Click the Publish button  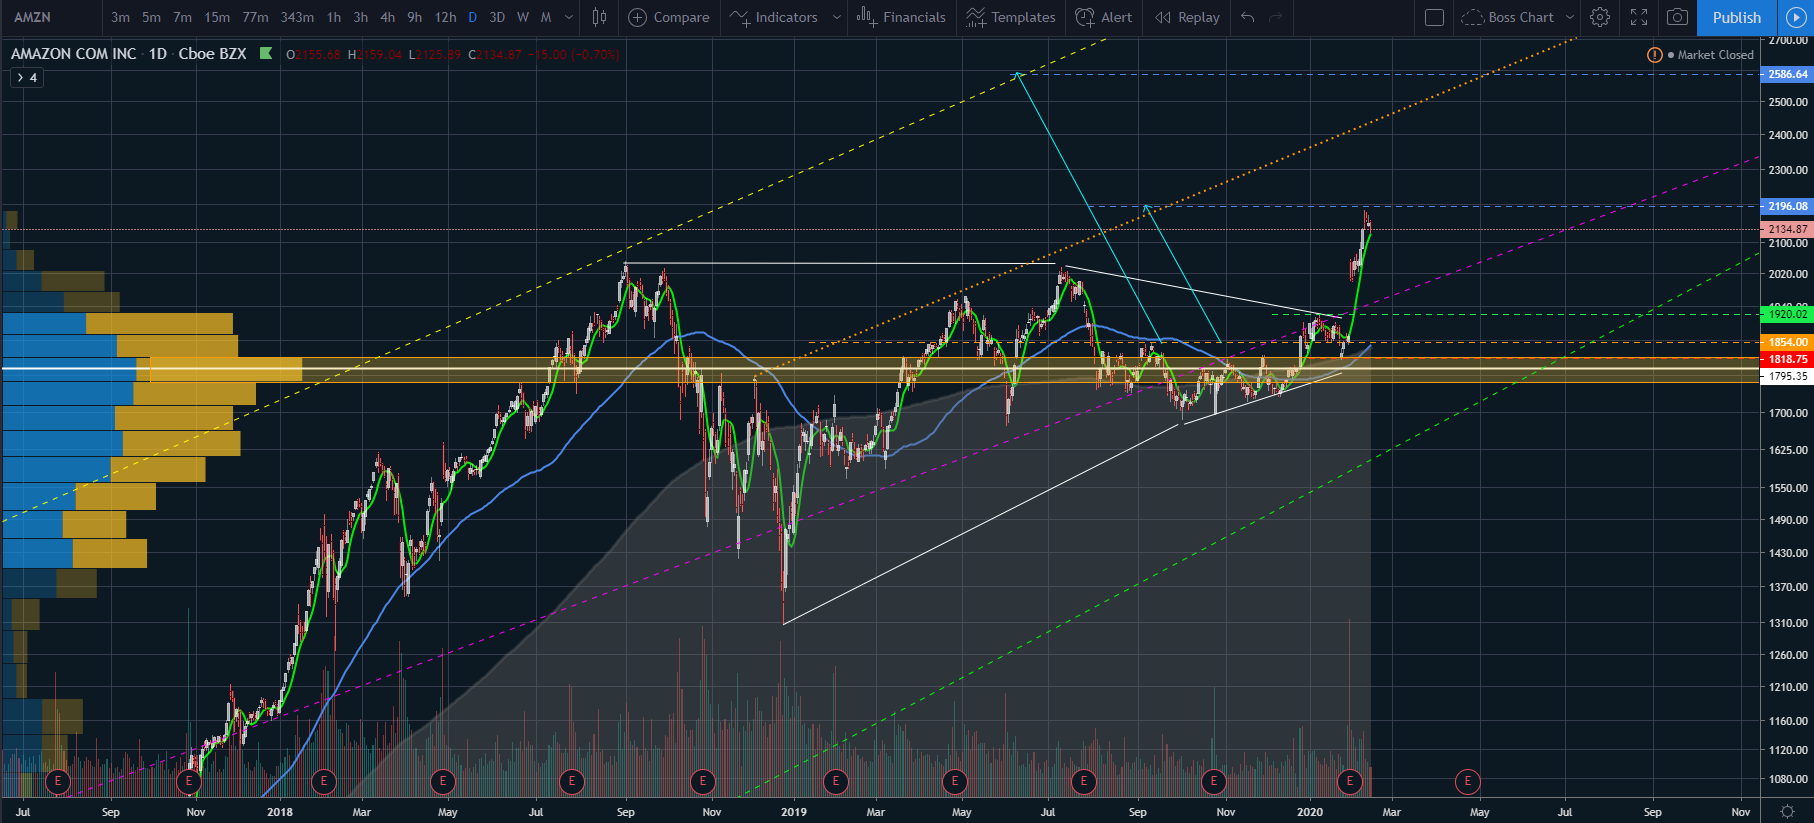pos(1737,17)
